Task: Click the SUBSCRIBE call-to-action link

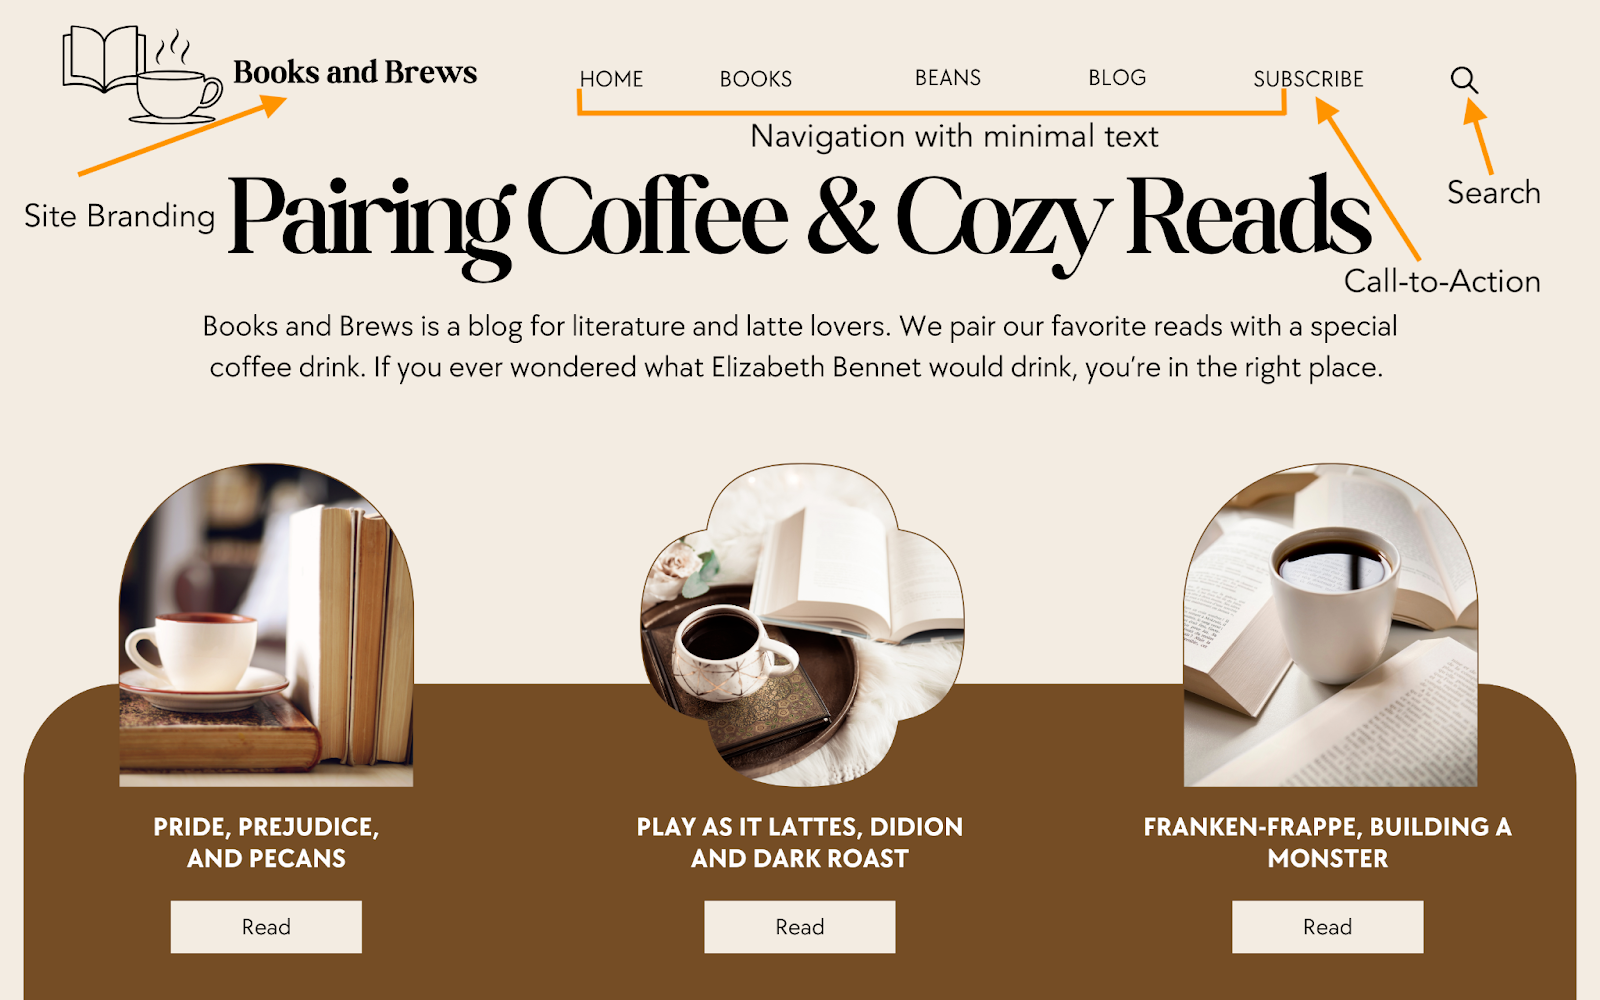Action: [x=1308, y=79]
